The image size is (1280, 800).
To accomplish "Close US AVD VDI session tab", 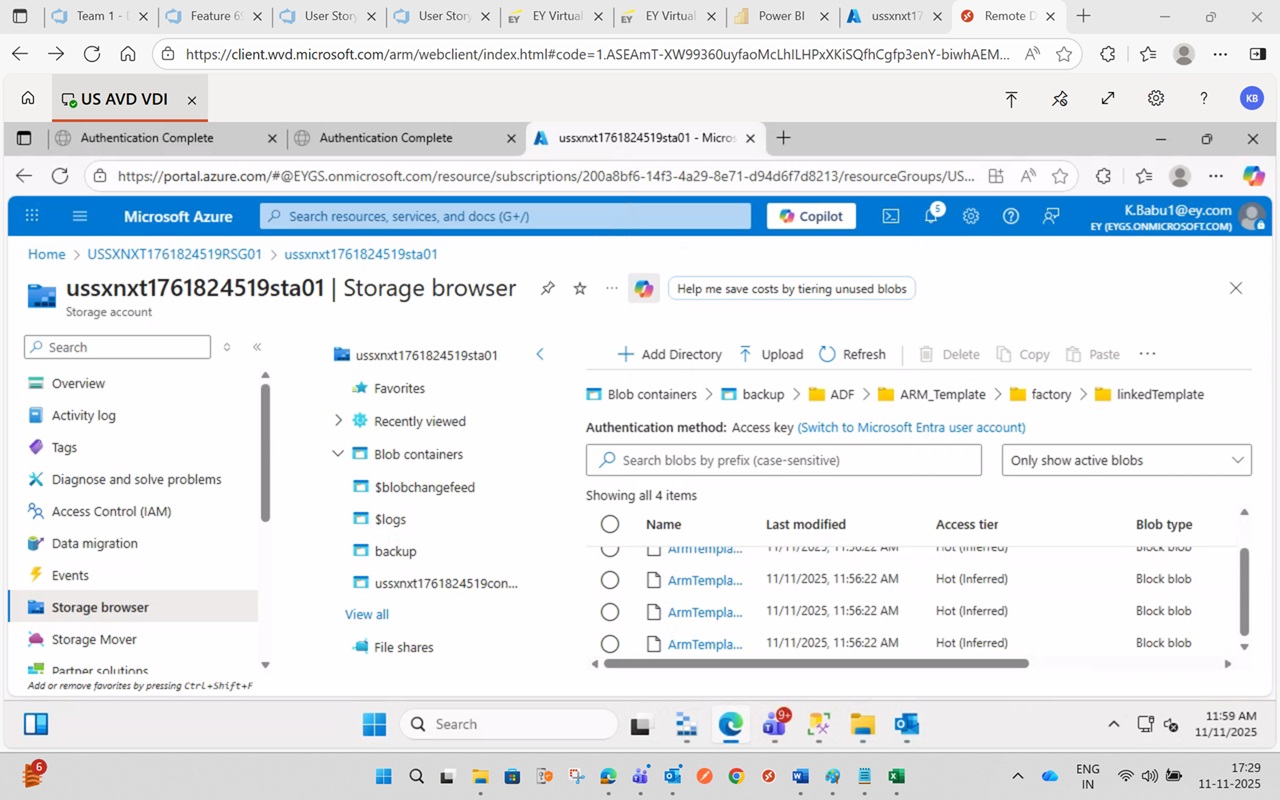I will tap(191, 100).
